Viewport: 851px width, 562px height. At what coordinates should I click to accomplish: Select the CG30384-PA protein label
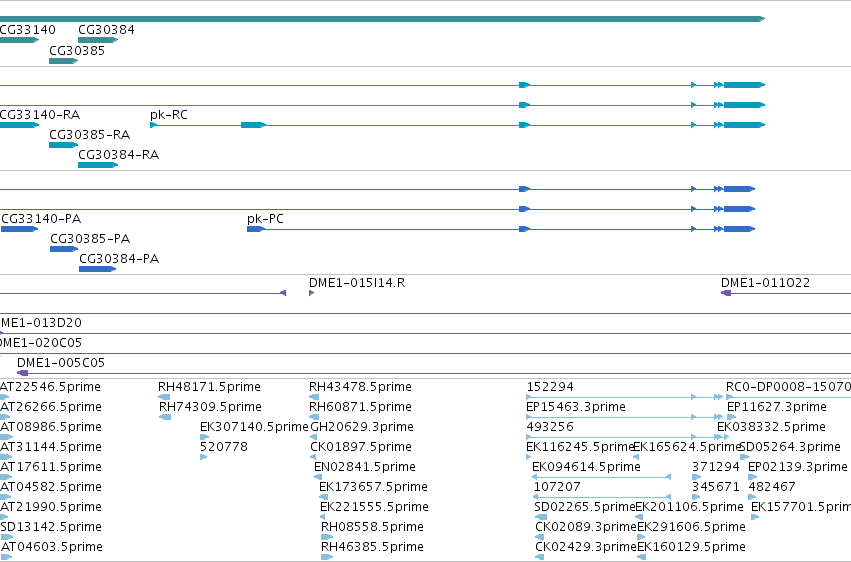click(x=119, y=259)
